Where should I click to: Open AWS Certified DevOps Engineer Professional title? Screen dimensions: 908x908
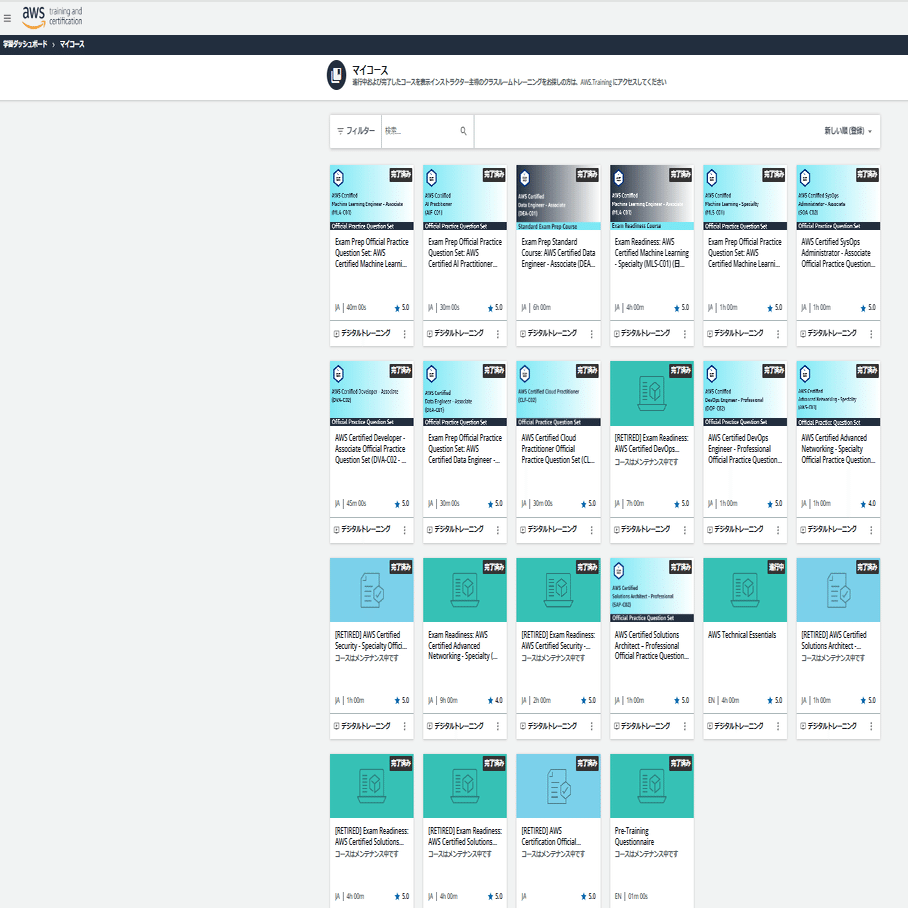point(745,449)
